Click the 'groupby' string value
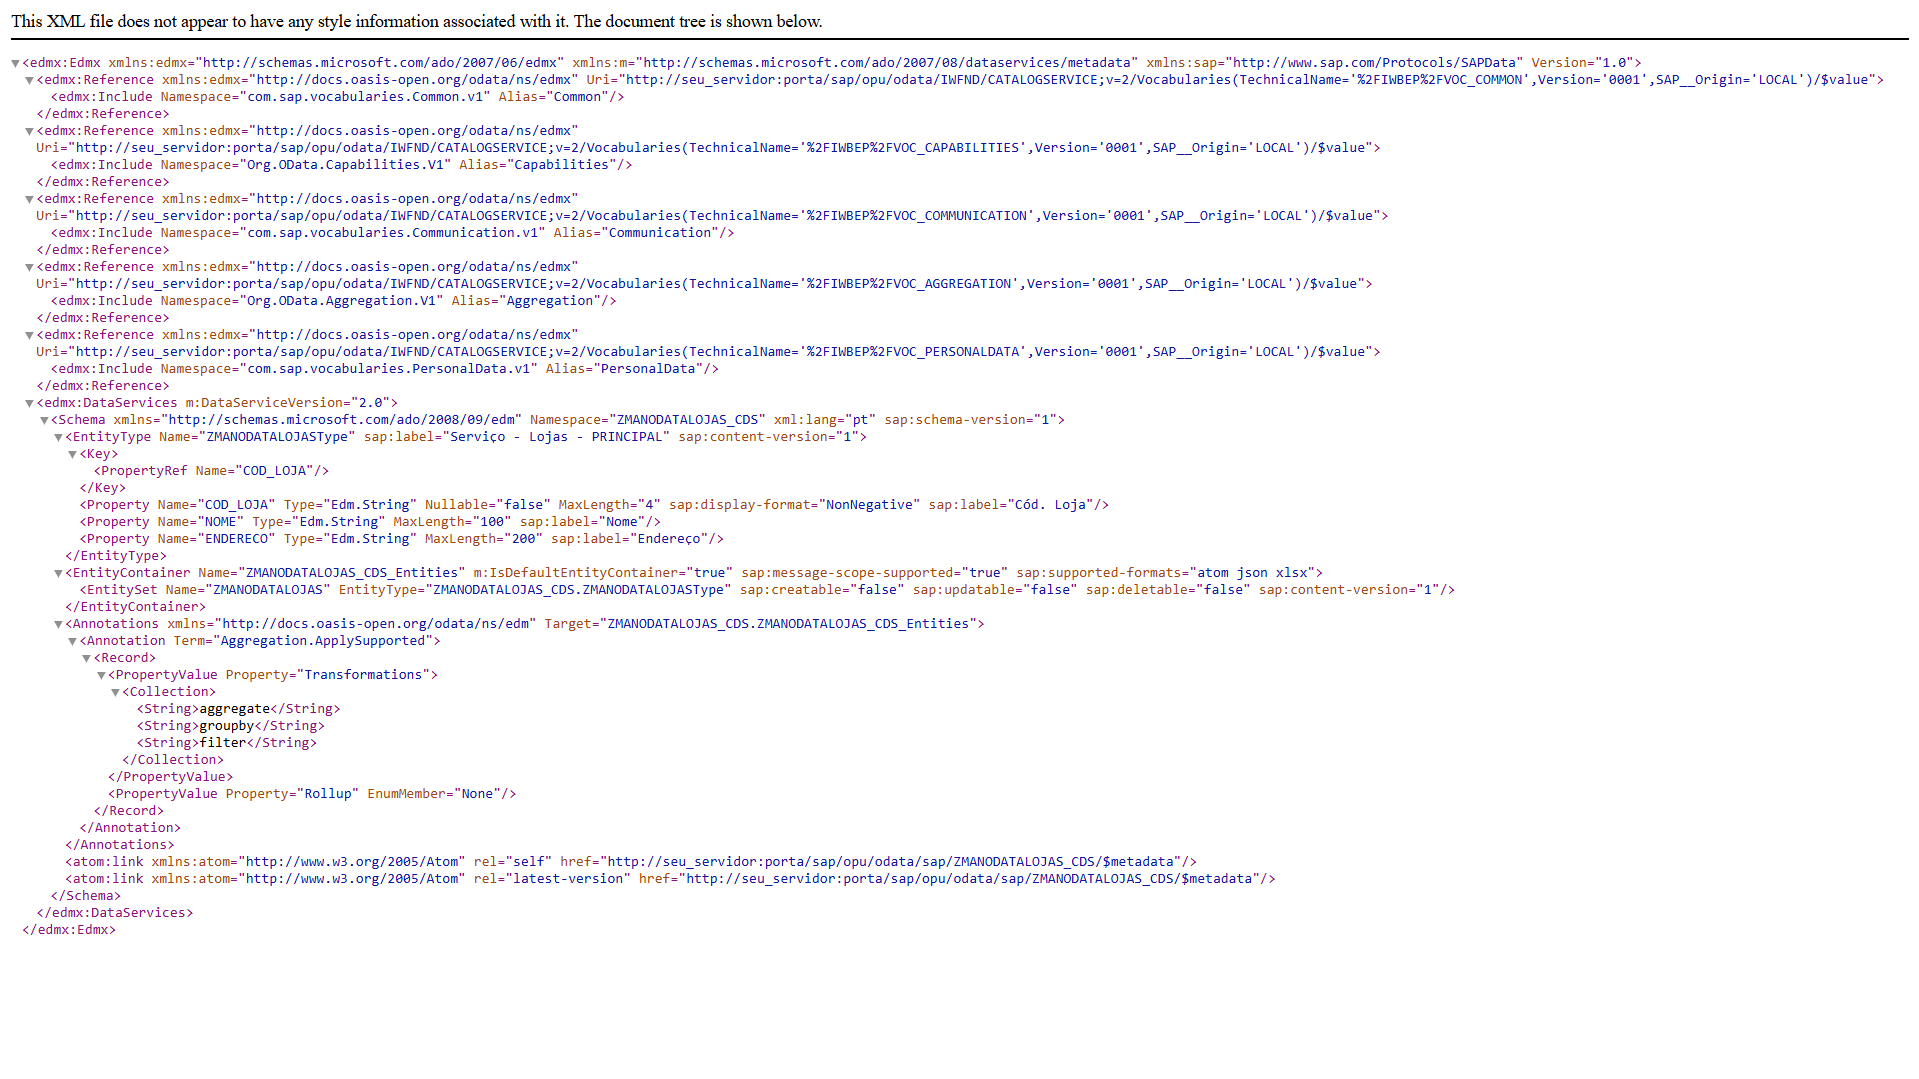This screenshot has height=1079, width=1919. pos(226,726)
